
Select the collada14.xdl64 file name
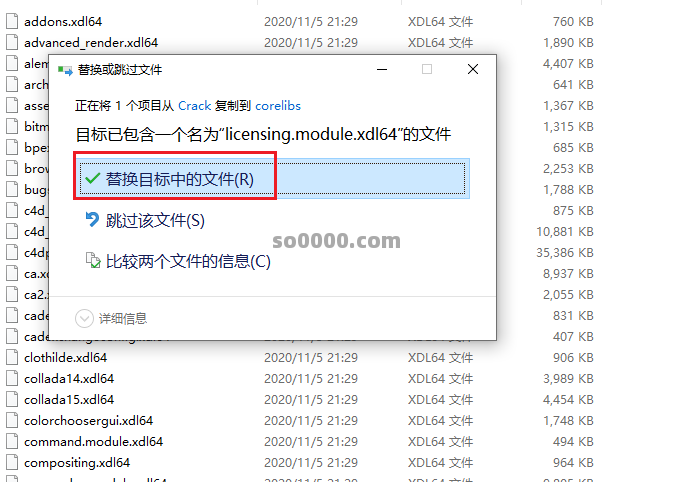(x=69, y=378)
